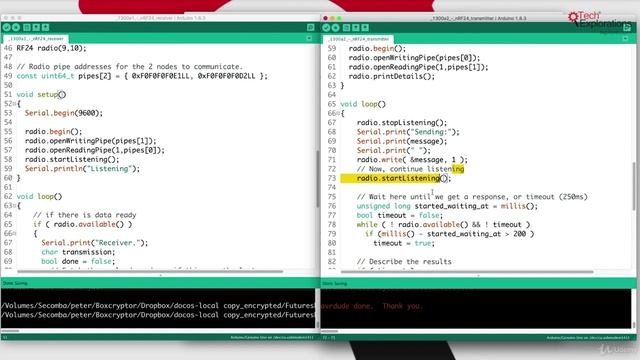Click 'Serial.print("Sending:");' in transmitter
Viewport: 640px width, 360px height.
(408, 132)
